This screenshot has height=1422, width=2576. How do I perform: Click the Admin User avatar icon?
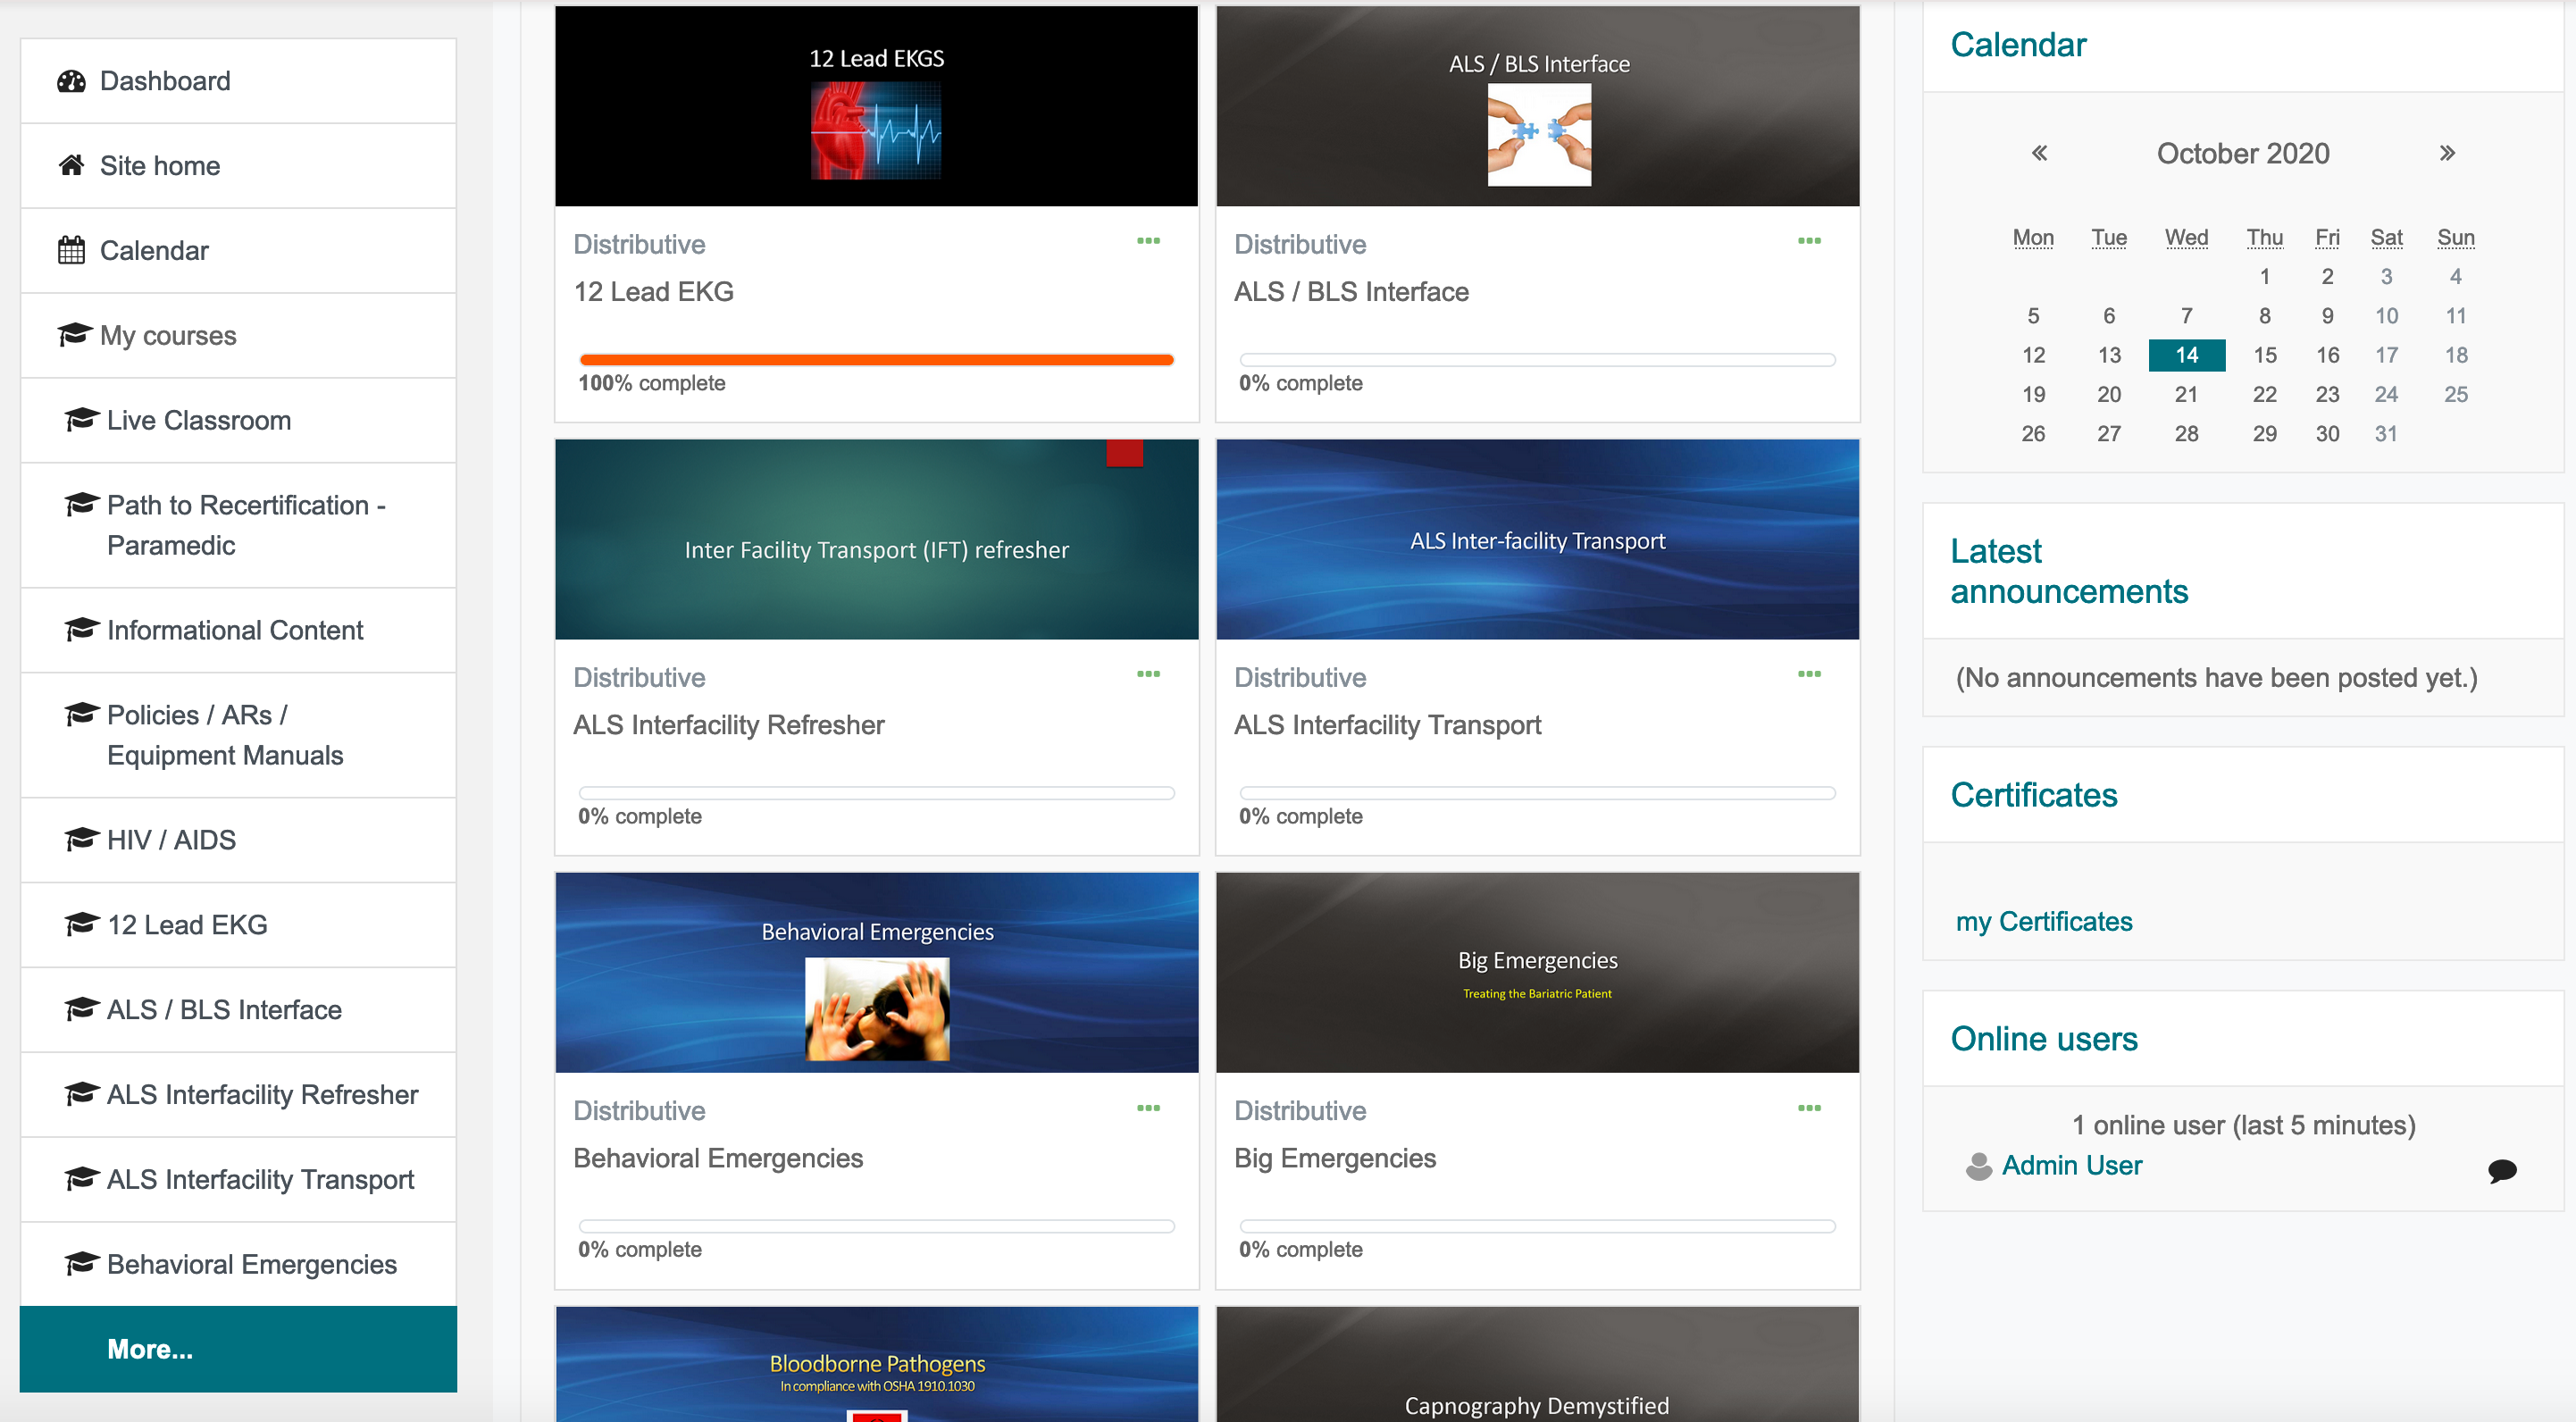click(1978, 1166)
